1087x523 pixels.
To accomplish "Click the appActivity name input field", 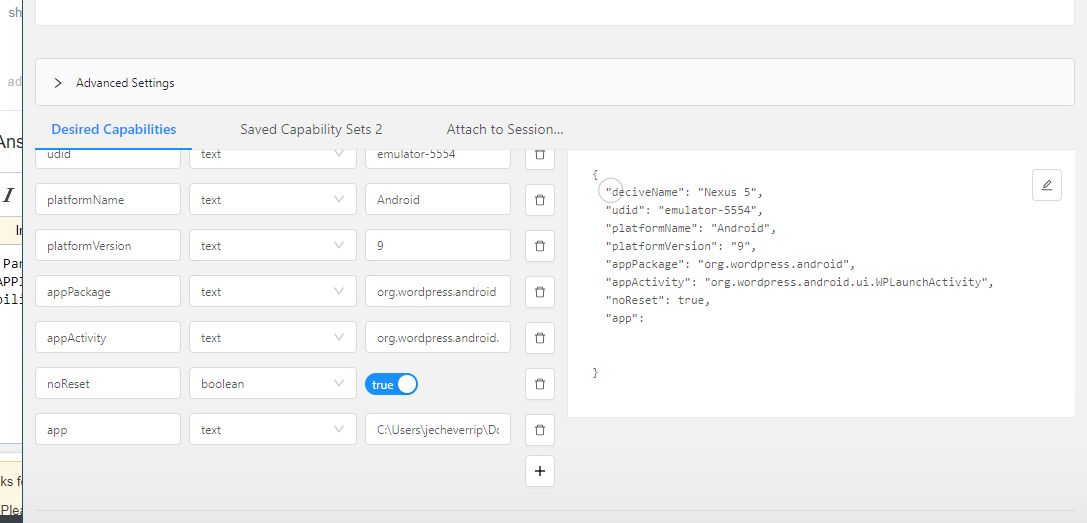I will (107, 338).
